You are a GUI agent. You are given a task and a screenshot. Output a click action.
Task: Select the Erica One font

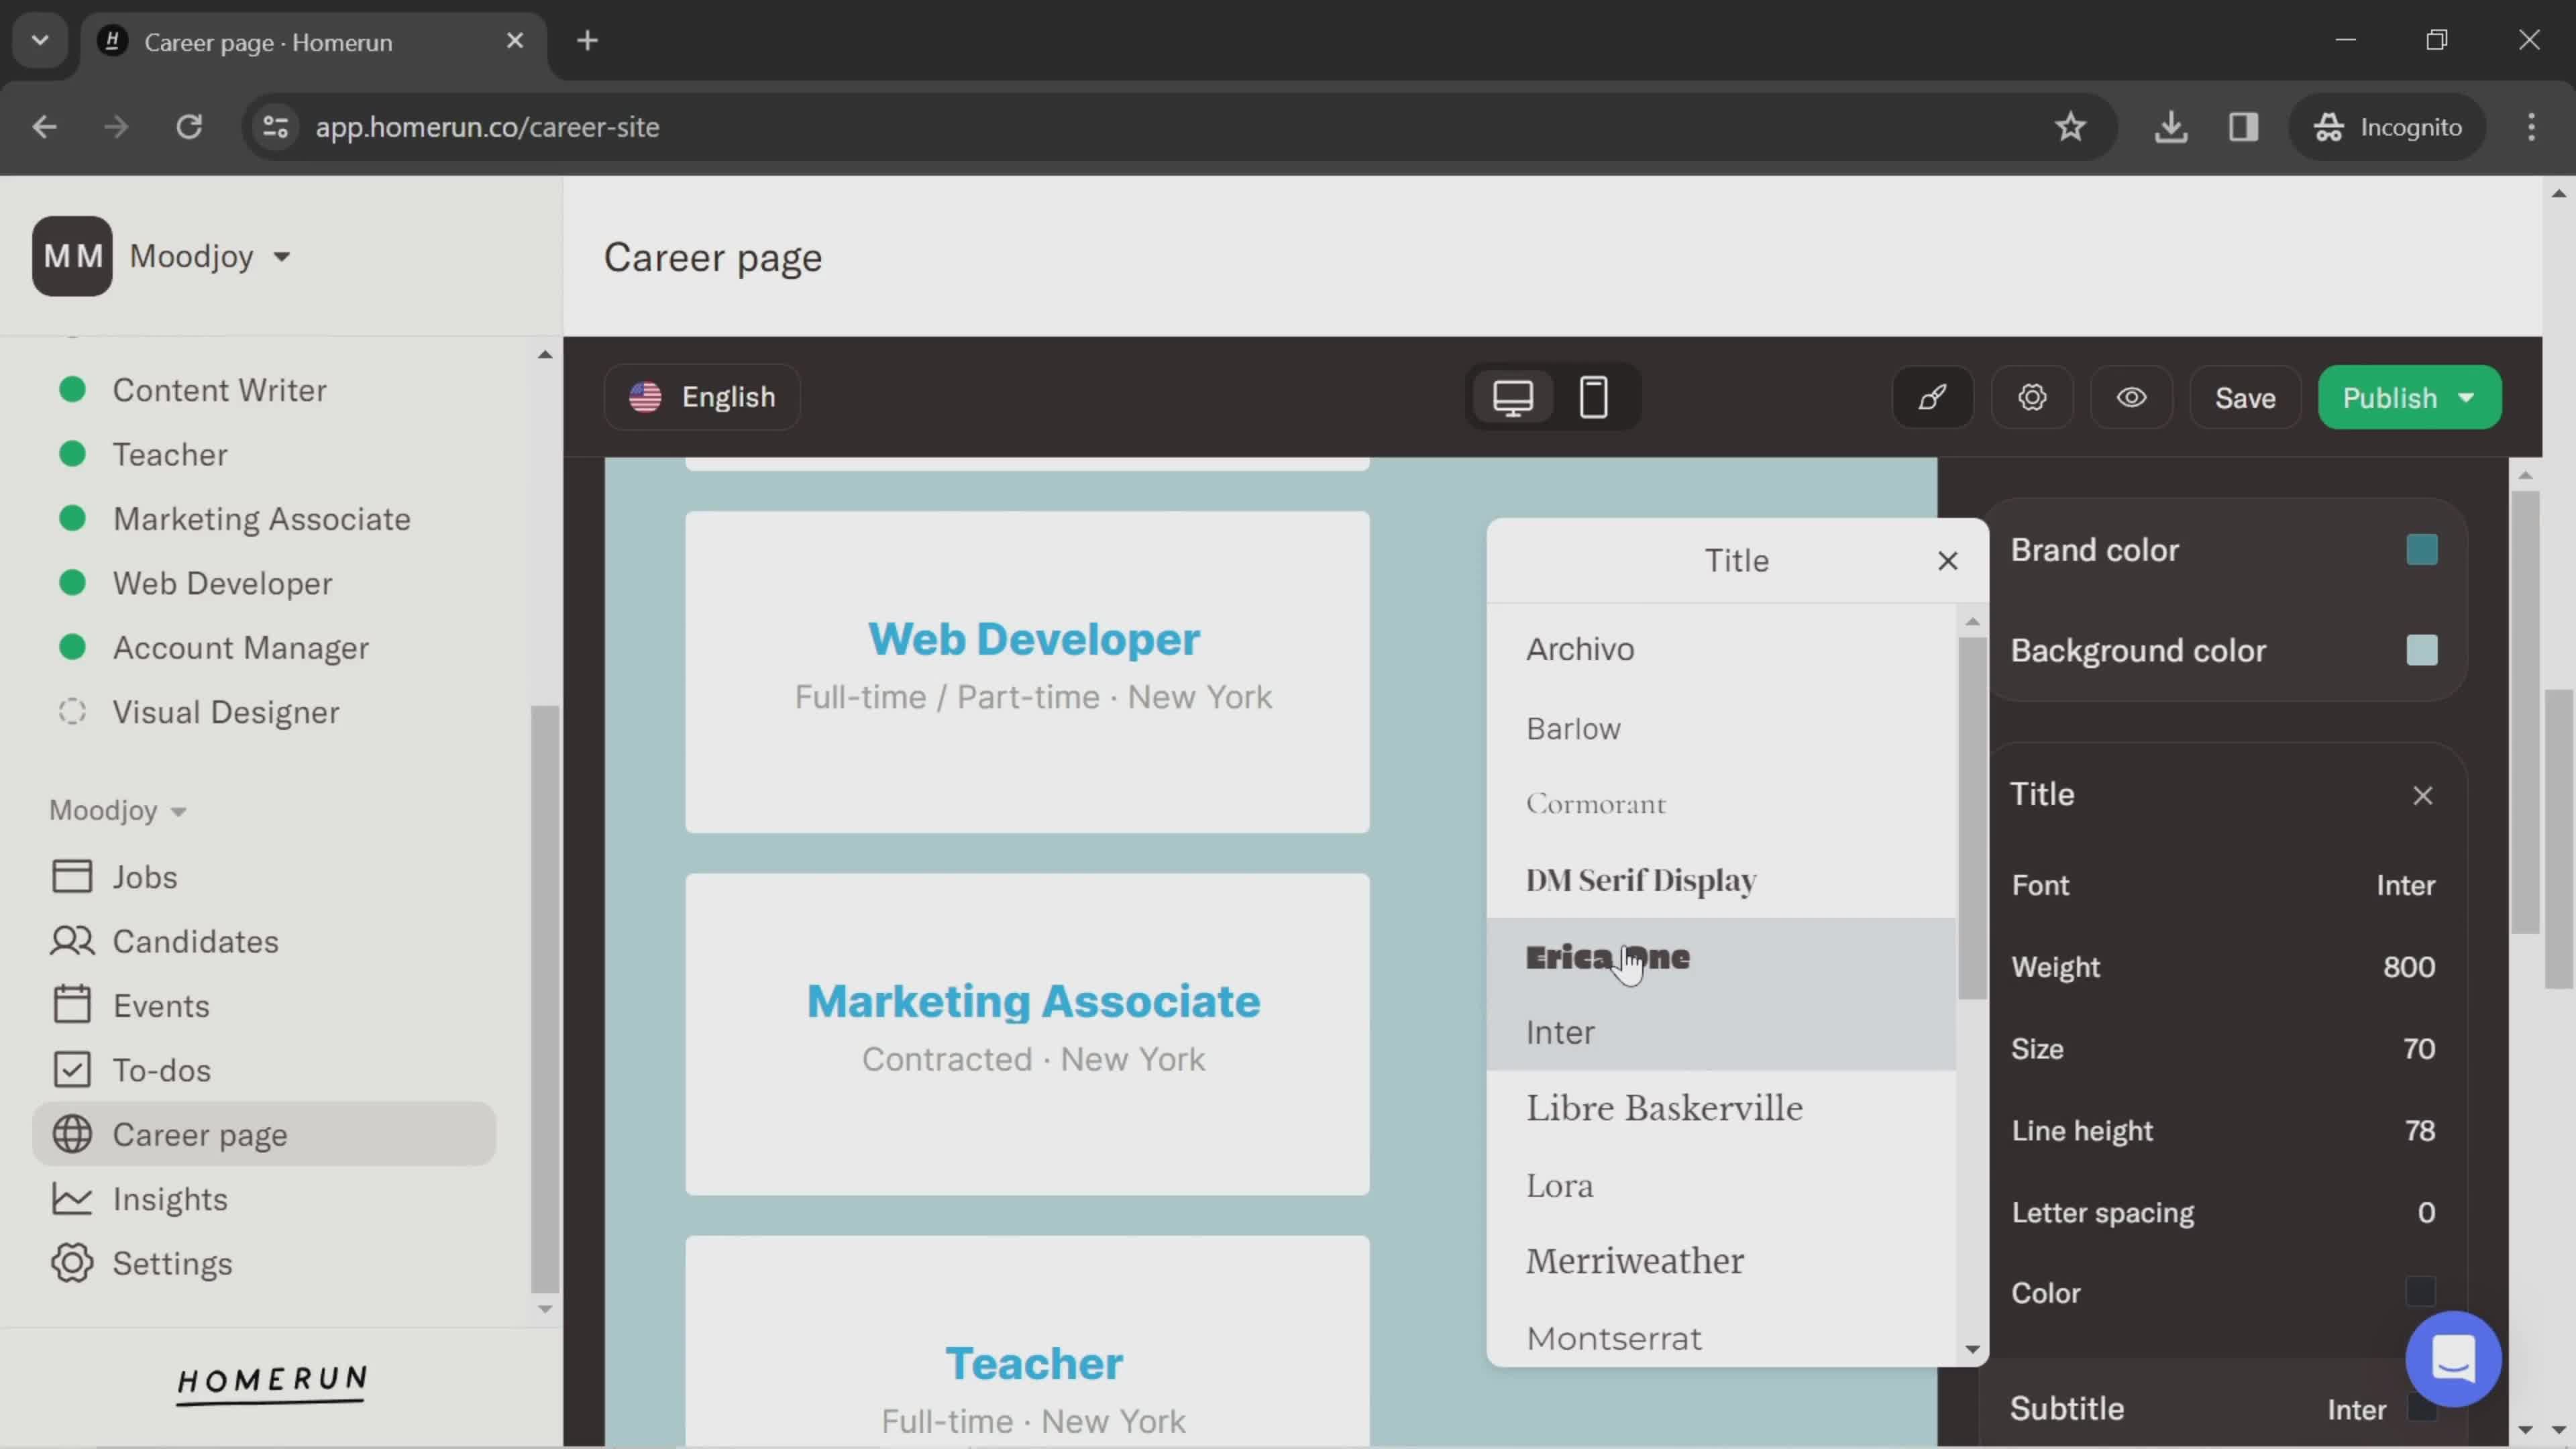[1720, 957]
